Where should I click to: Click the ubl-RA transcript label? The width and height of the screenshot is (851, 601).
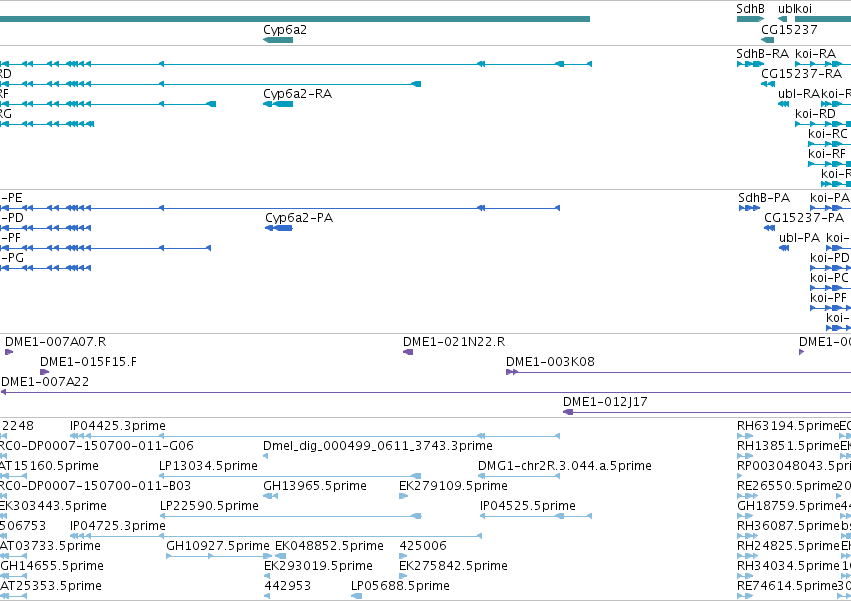[799, 94]
